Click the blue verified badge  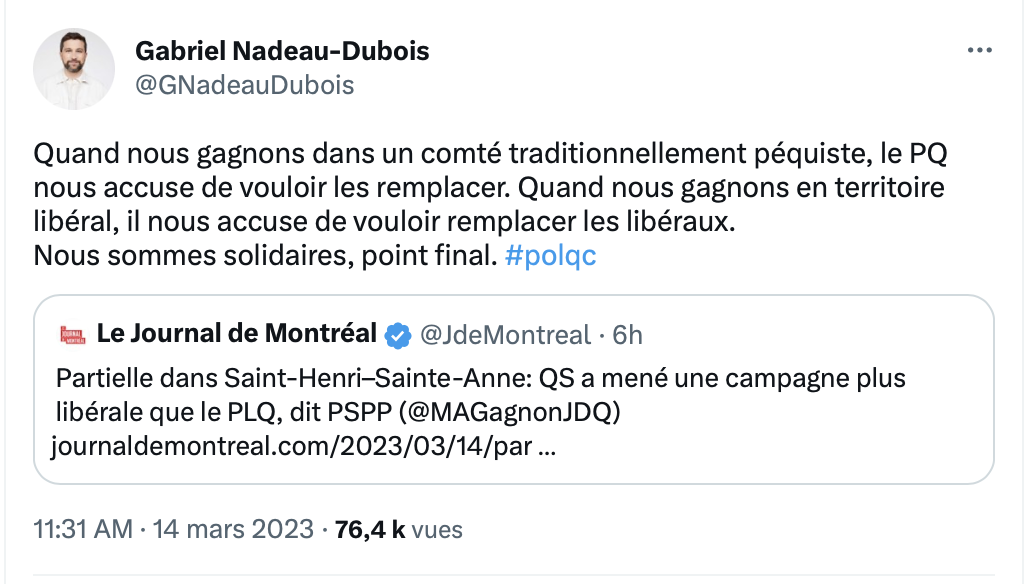[398, 335]
